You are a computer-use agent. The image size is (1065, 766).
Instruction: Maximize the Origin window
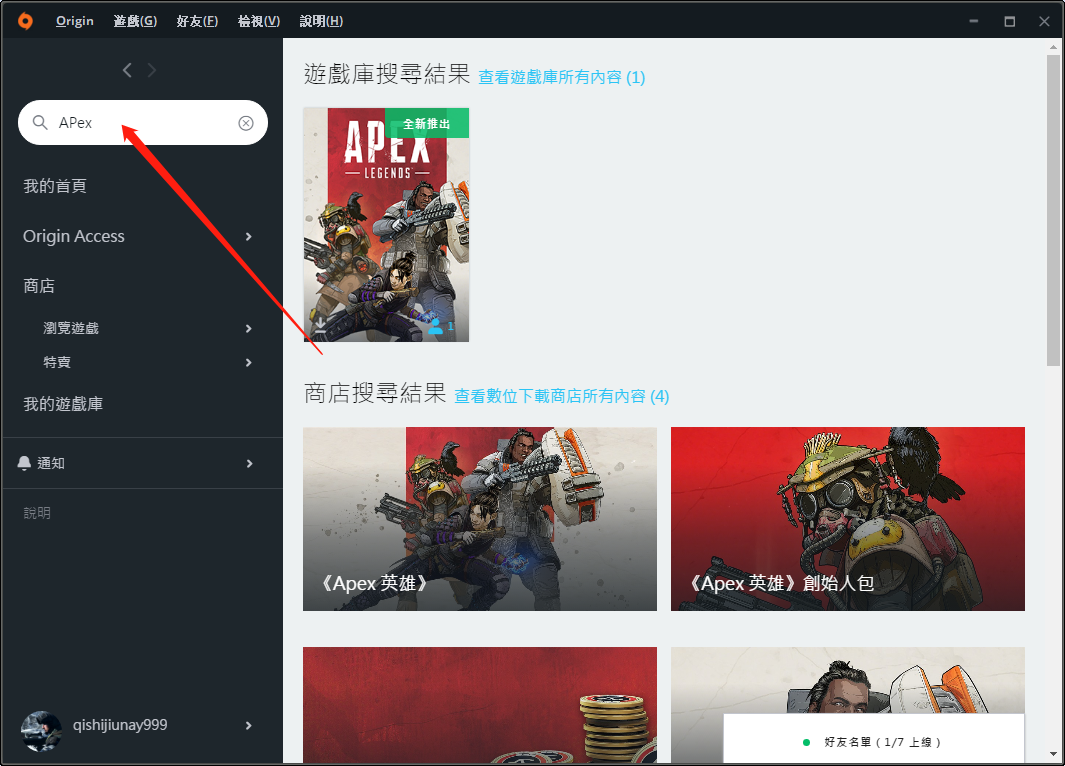point(1010,21)
